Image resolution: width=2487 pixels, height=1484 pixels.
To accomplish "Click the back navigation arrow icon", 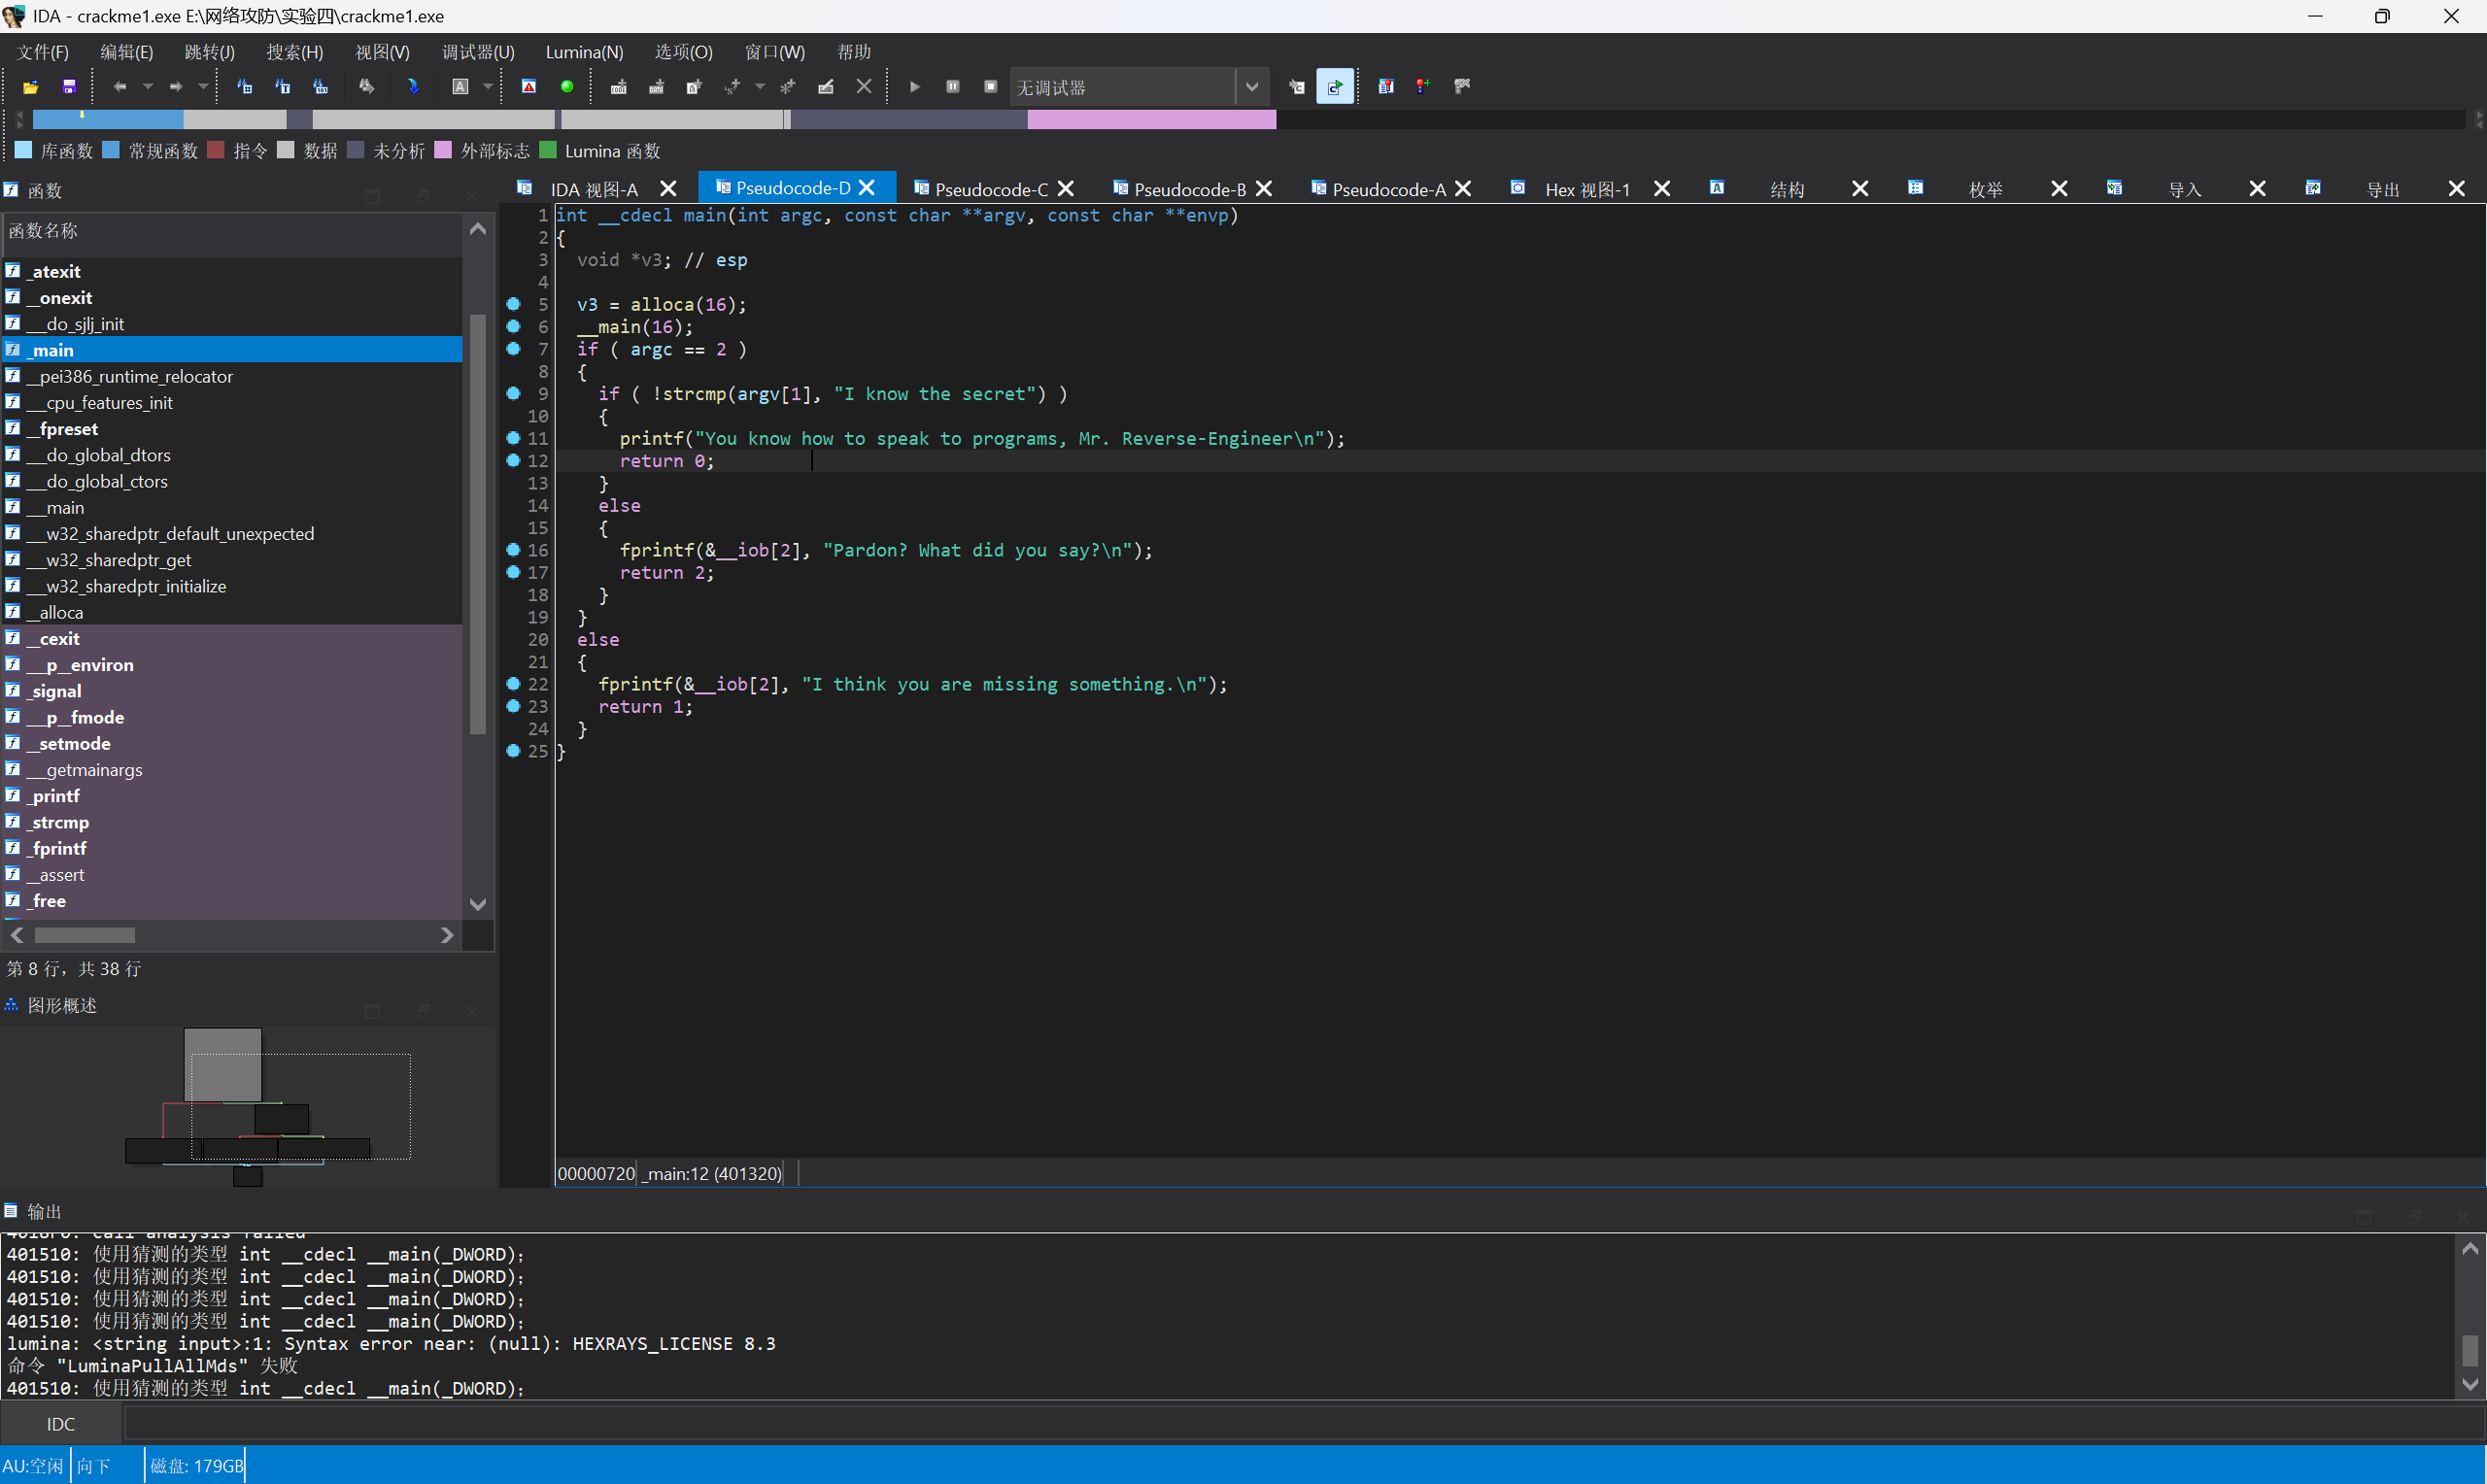I will click(x=120, y=87).
